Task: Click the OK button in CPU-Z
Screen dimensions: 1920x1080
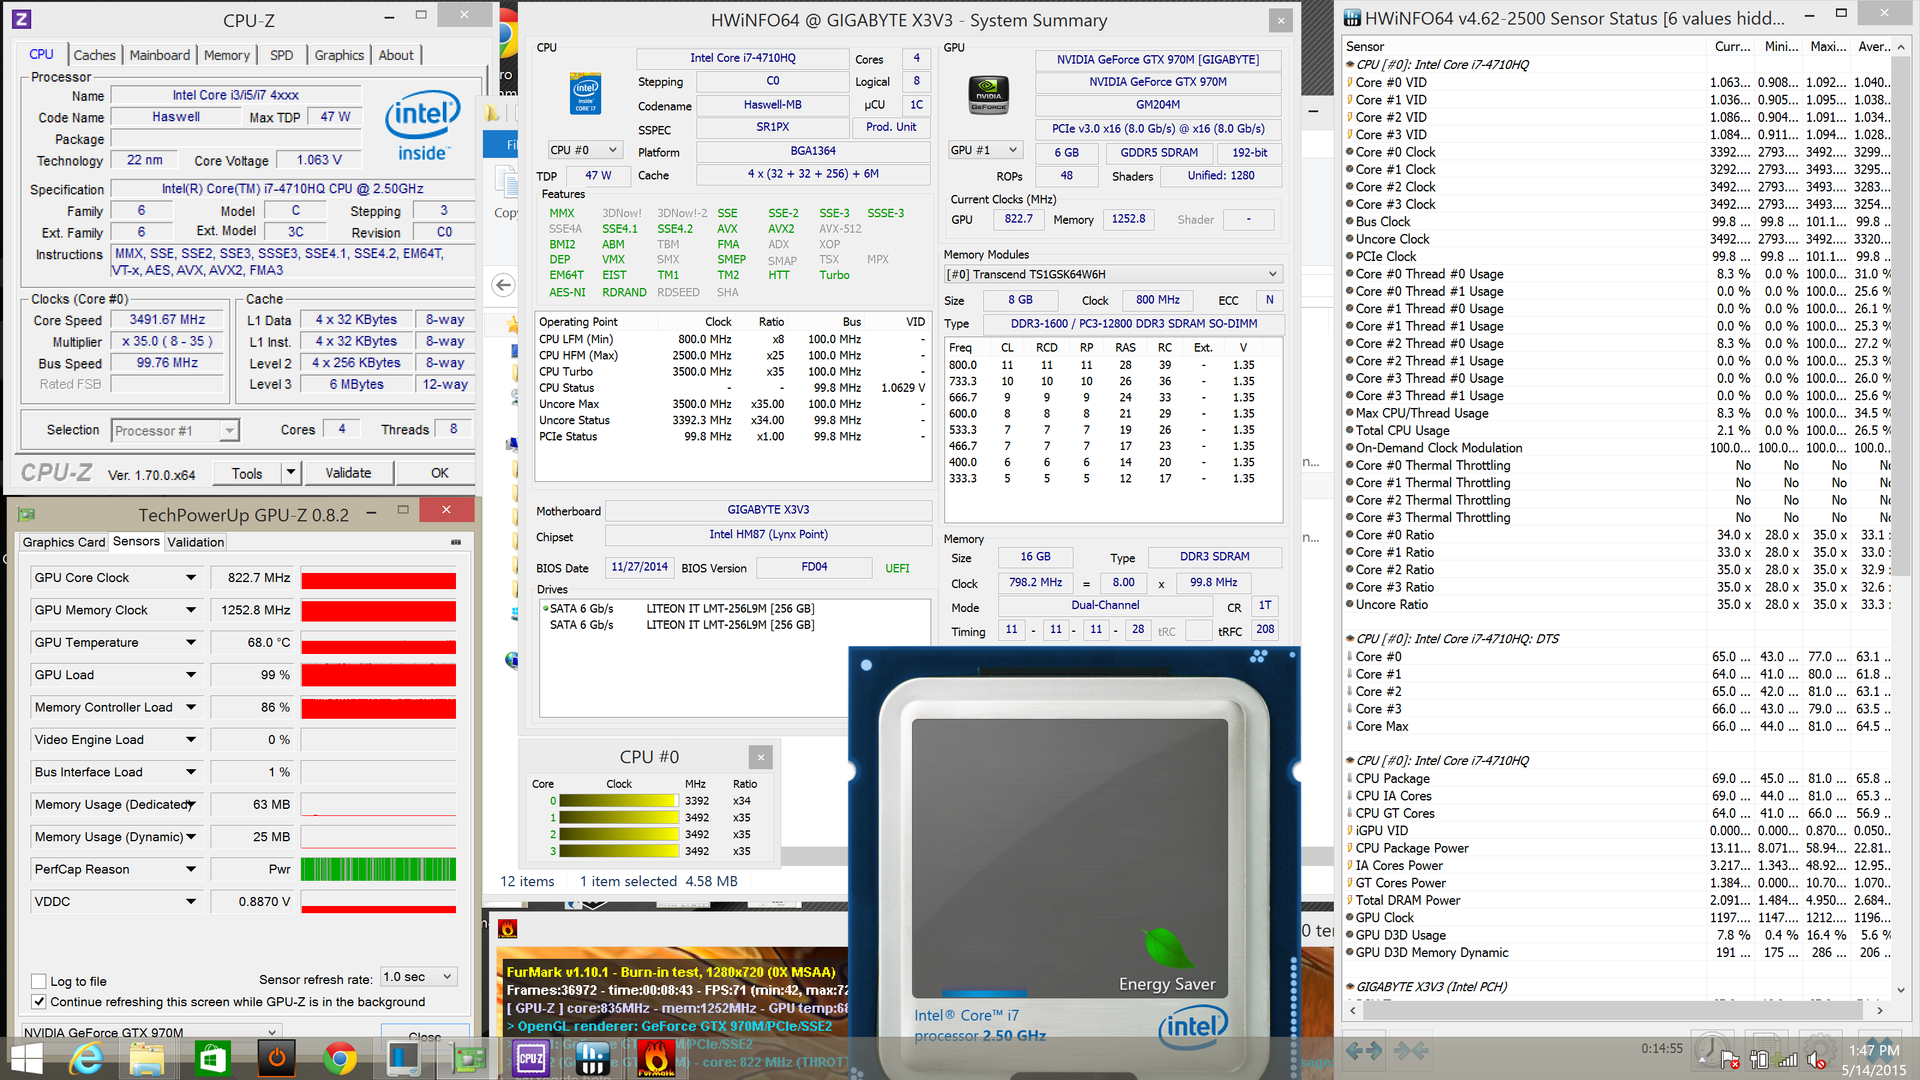Action: 439,473
